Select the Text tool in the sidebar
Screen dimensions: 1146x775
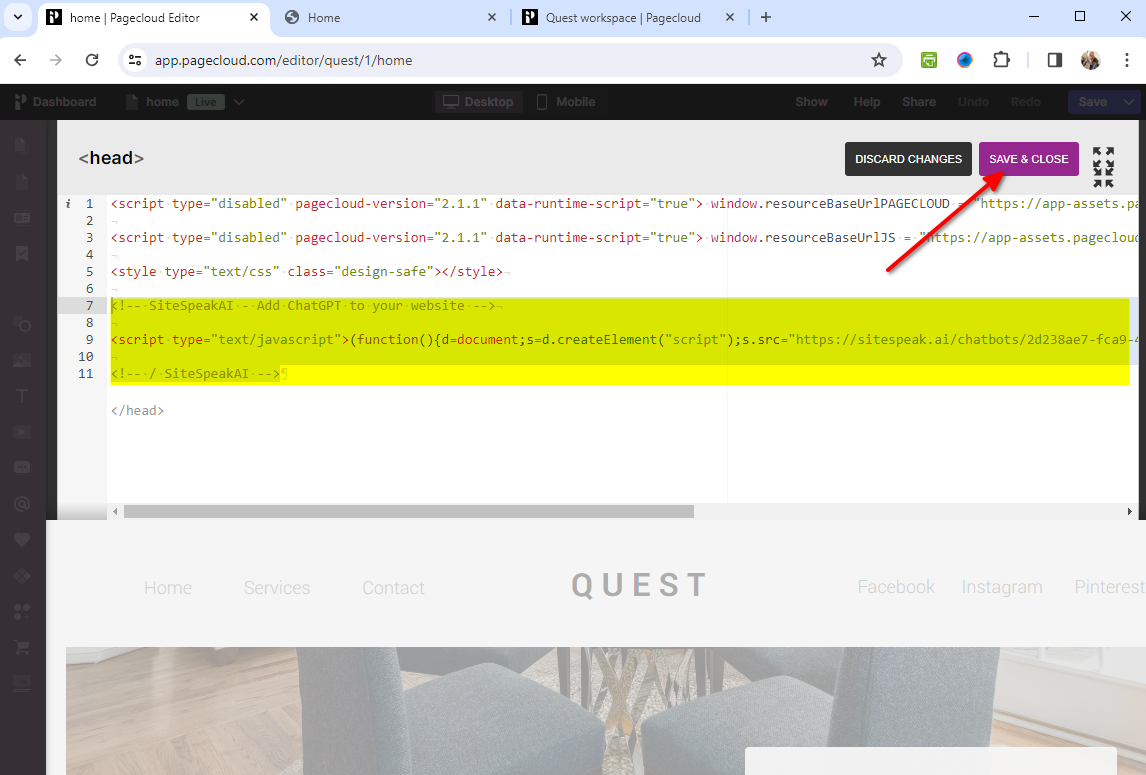[x=21, y=396]
